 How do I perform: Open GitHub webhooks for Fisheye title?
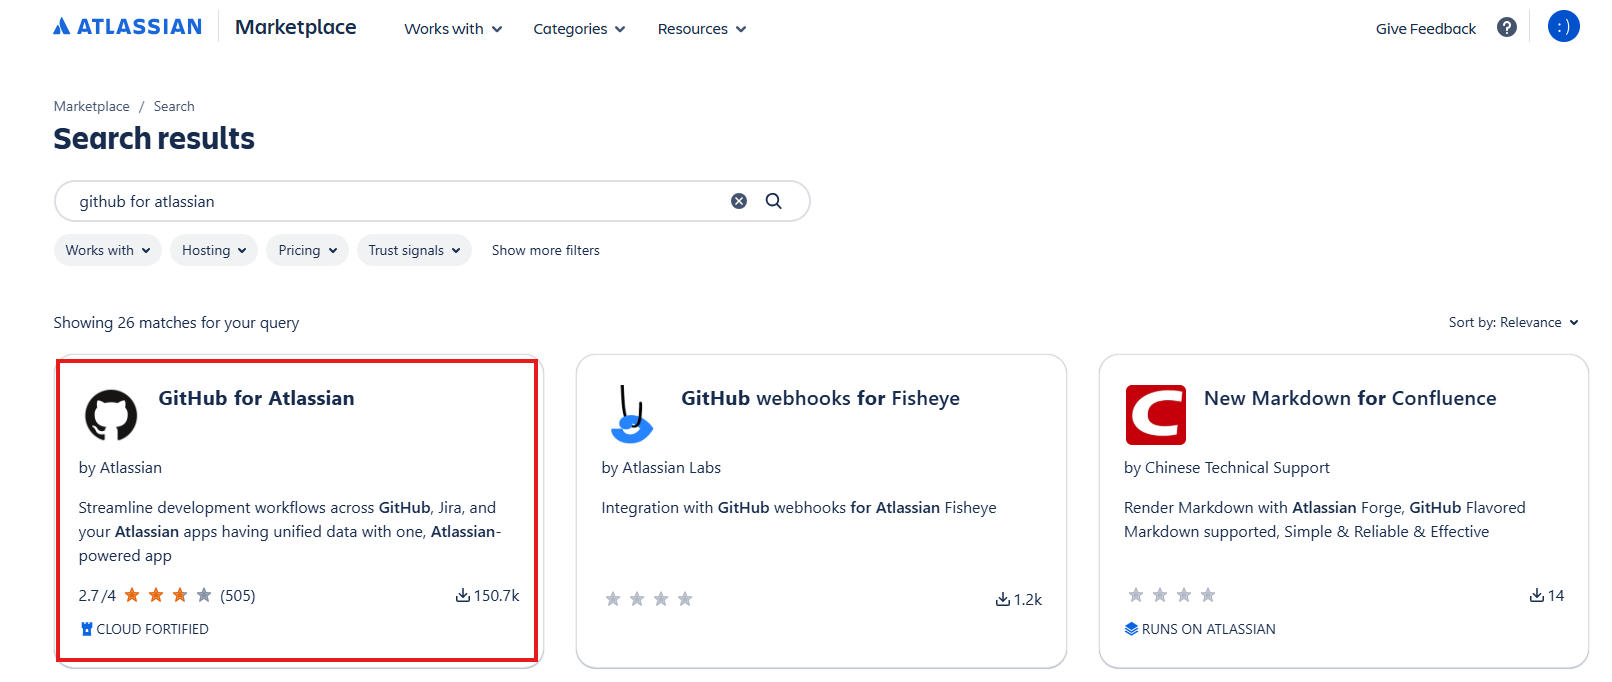click(820, 398)
